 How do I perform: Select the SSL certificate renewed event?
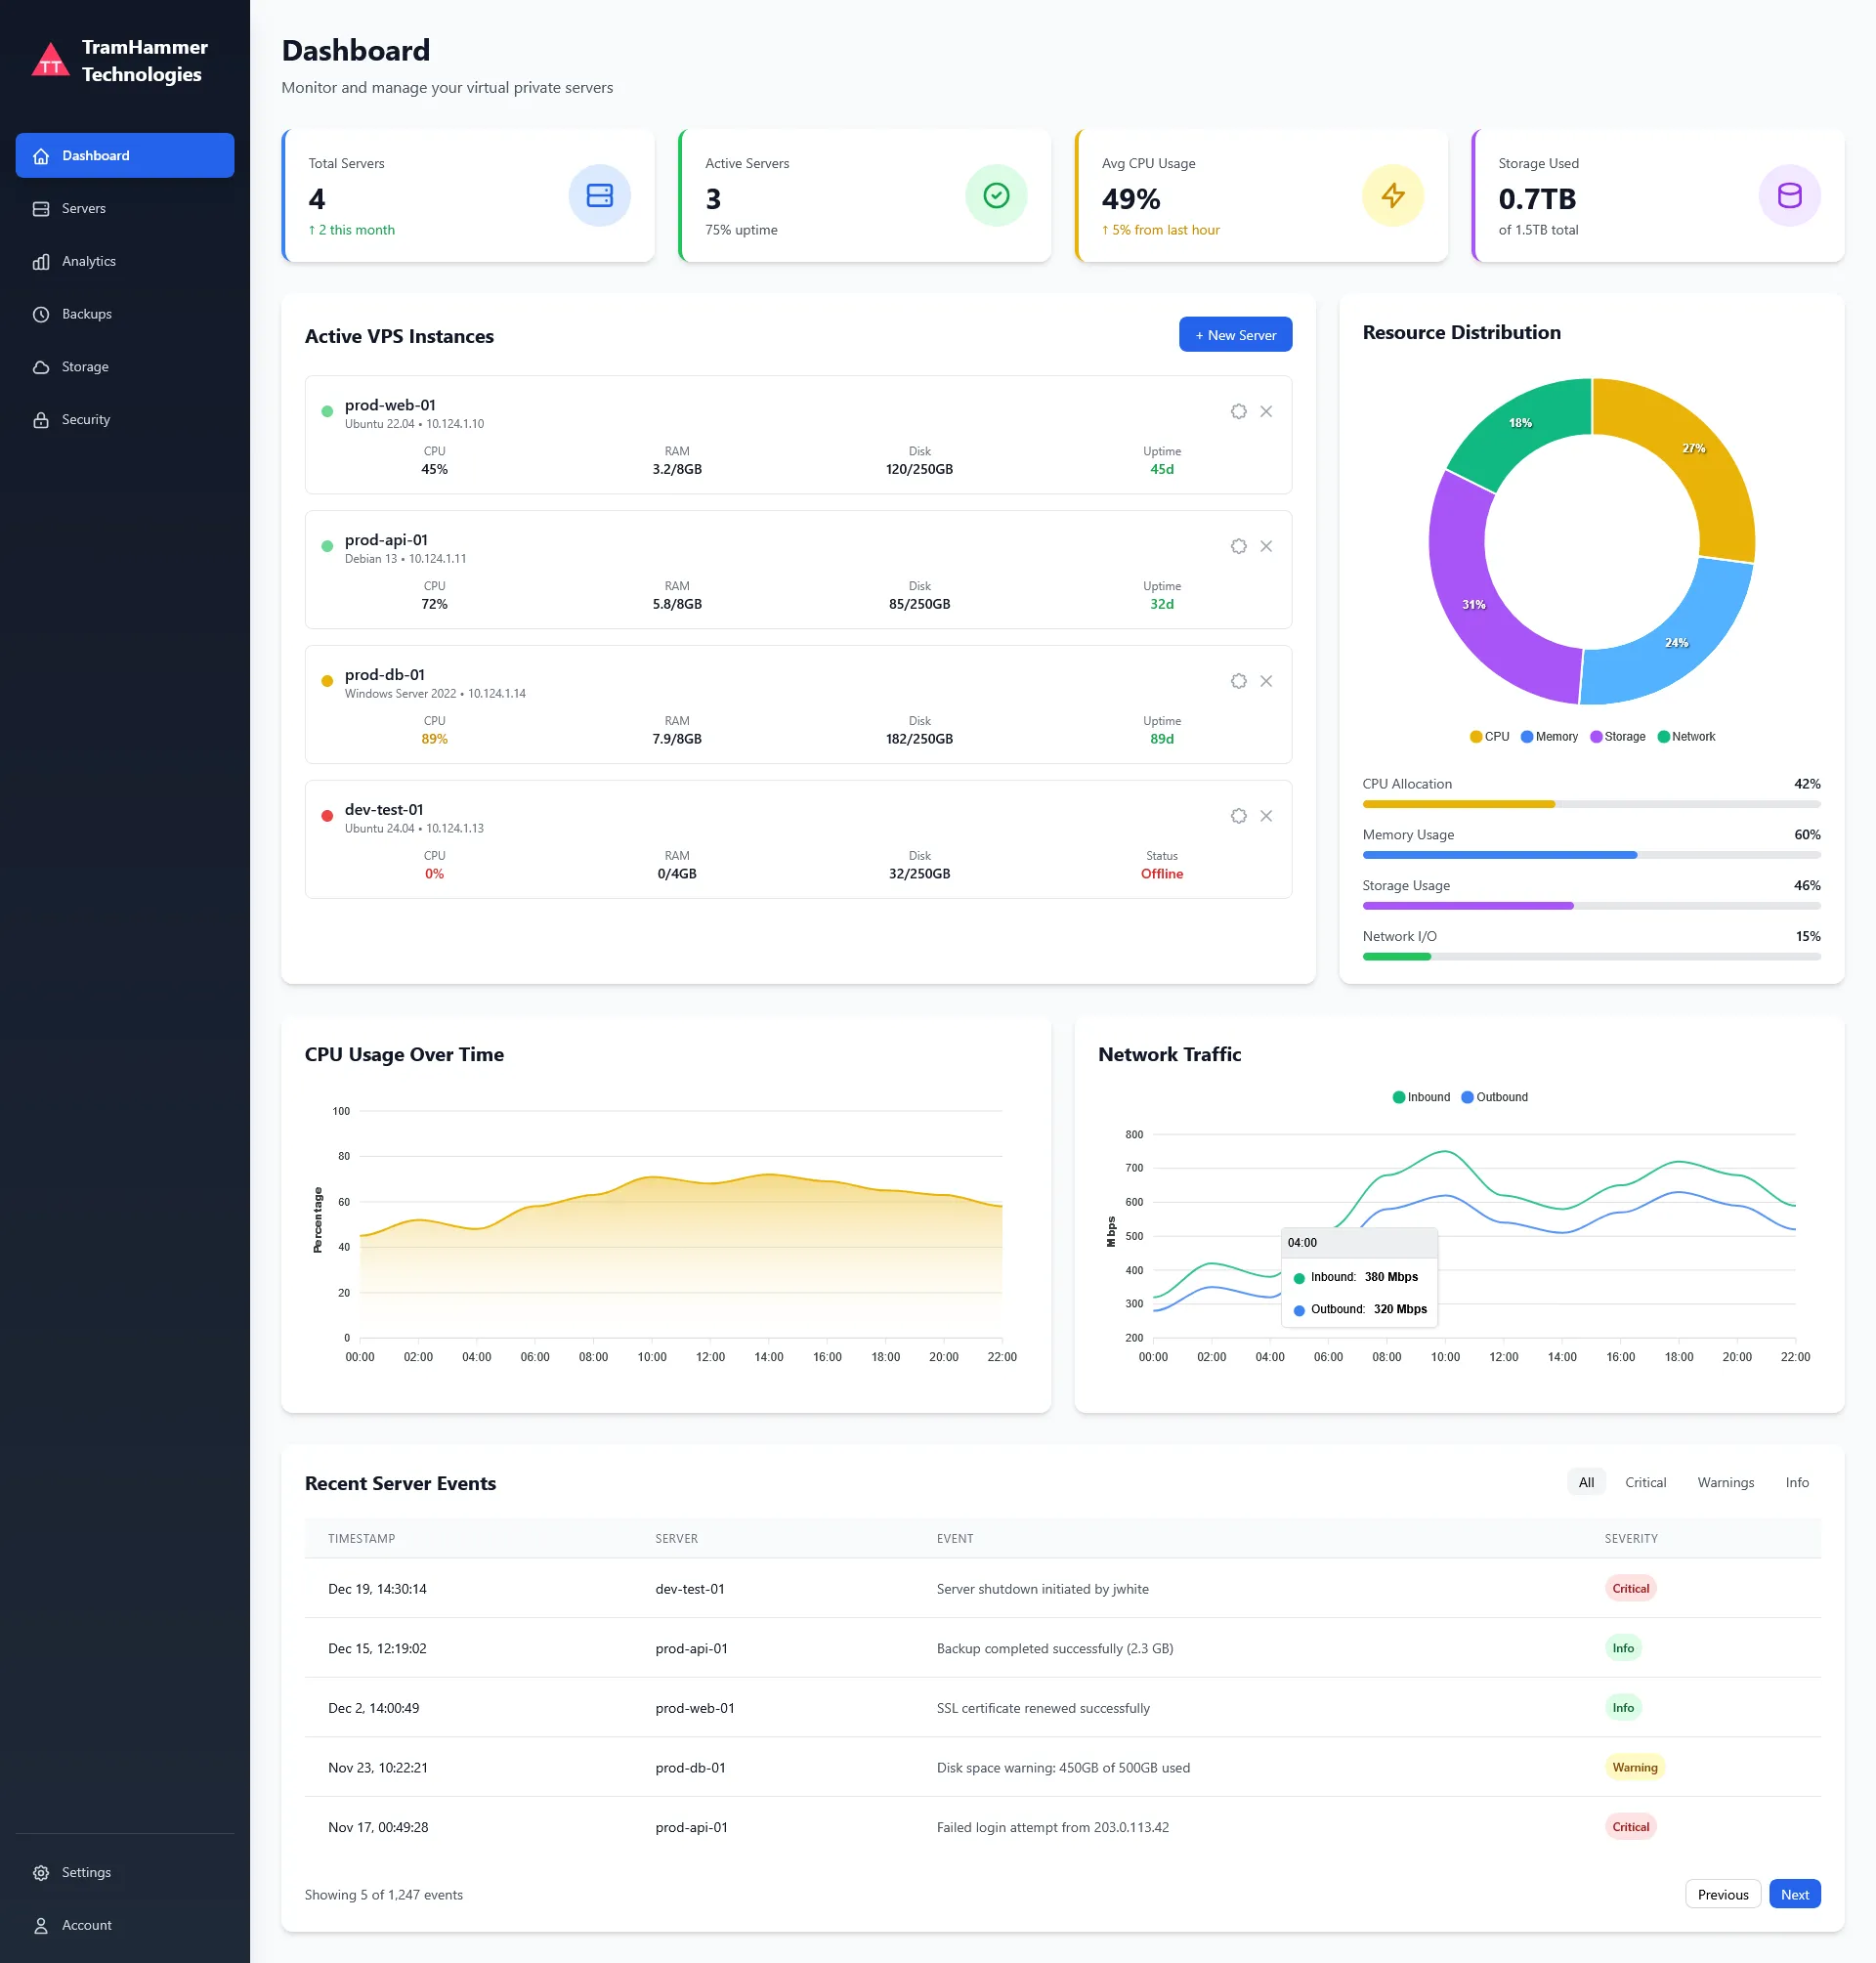pos(1043,1709)
